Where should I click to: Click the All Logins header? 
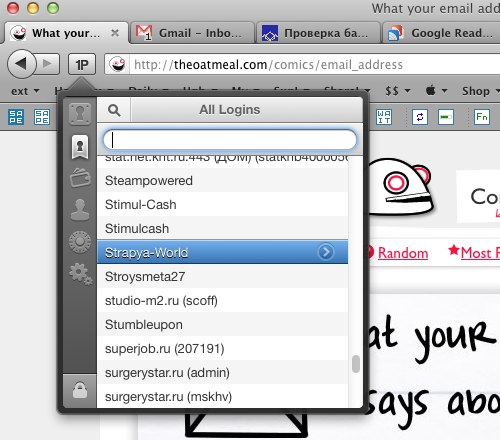[230, 110]
